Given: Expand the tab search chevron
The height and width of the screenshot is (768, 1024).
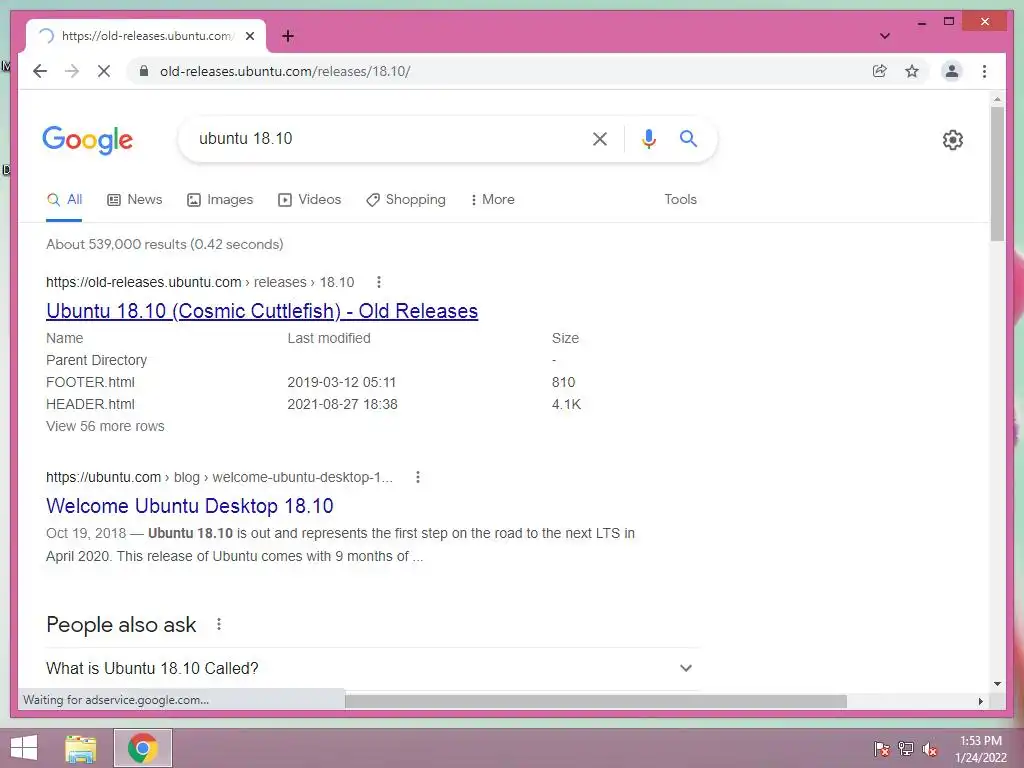Looking at the screenshot, I should pyautogui.click(x=885, y=36).
